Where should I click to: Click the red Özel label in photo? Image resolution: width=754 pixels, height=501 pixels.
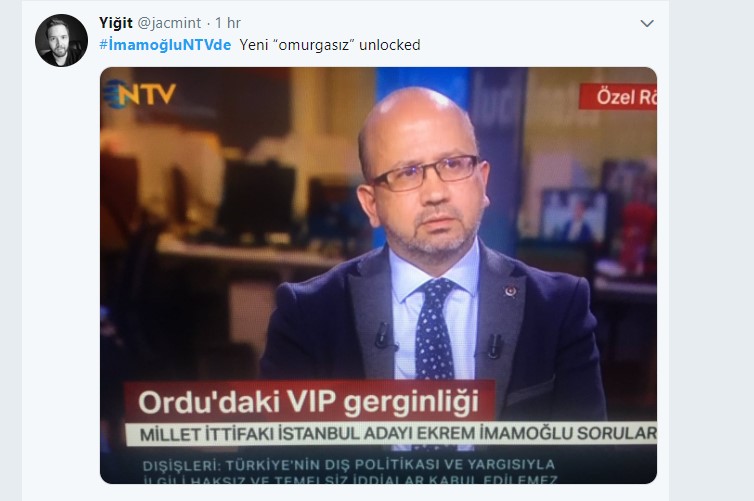pos(618,97)
